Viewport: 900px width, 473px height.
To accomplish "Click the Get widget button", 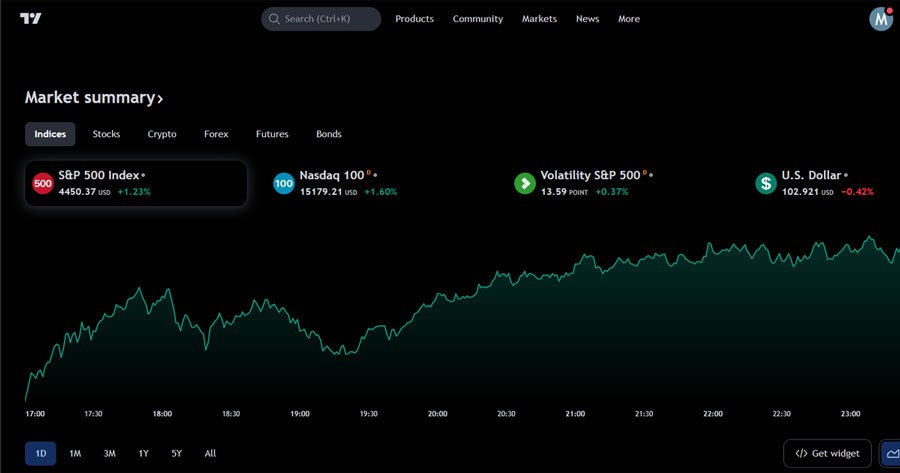I will point(827,453).
